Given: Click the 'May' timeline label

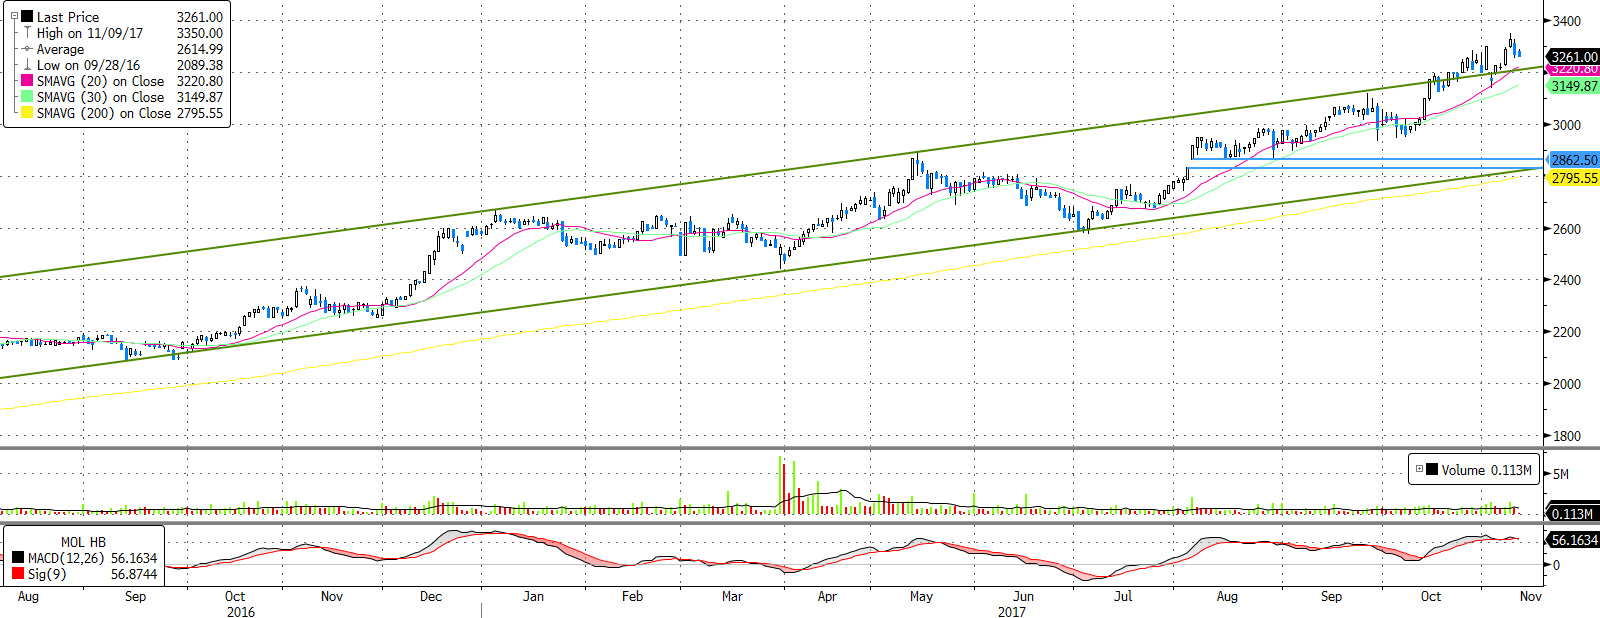Looking at the screenshot, I should pyautogui.click(x=921, y=597).
